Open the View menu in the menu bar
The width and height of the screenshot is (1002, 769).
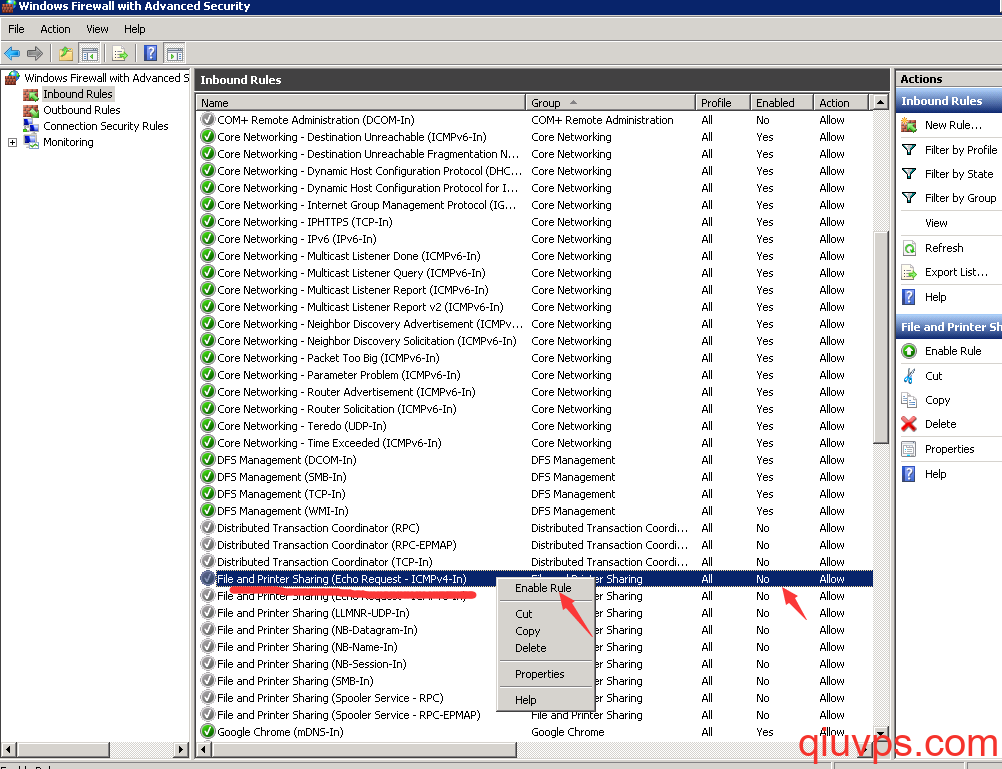97,29
